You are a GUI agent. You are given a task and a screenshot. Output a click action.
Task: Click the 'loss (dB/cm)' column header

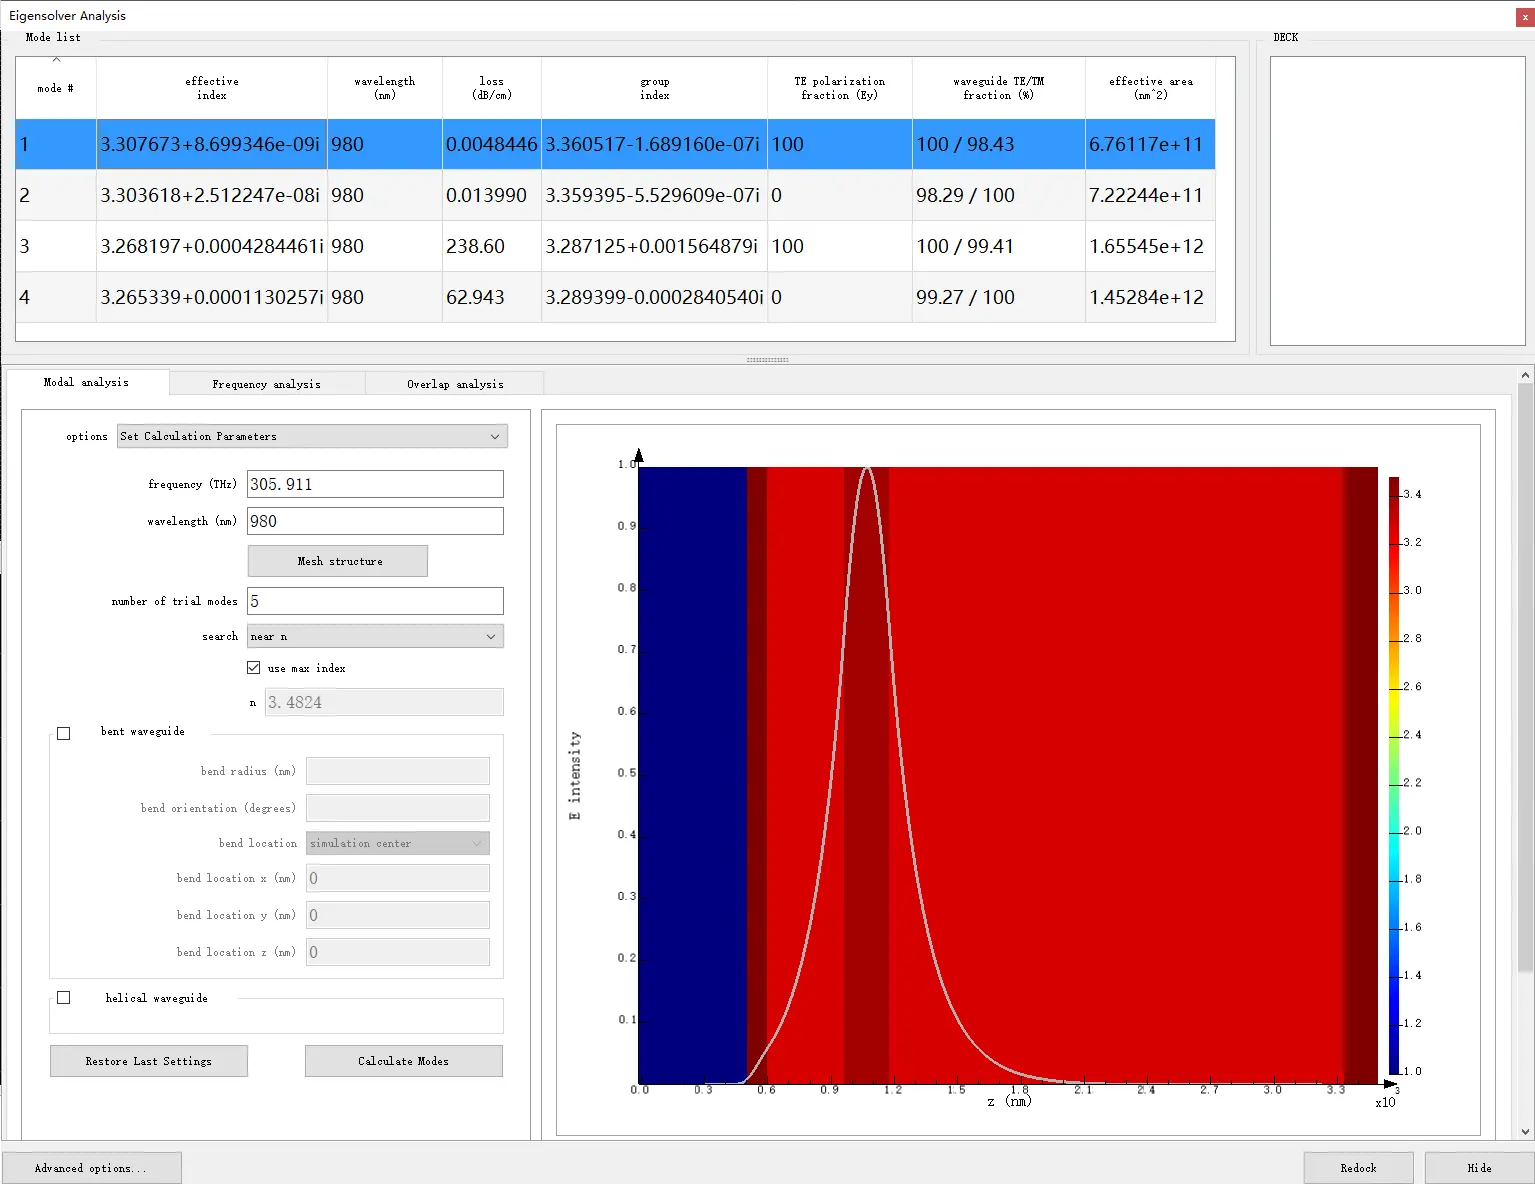[x=492, y=88]
